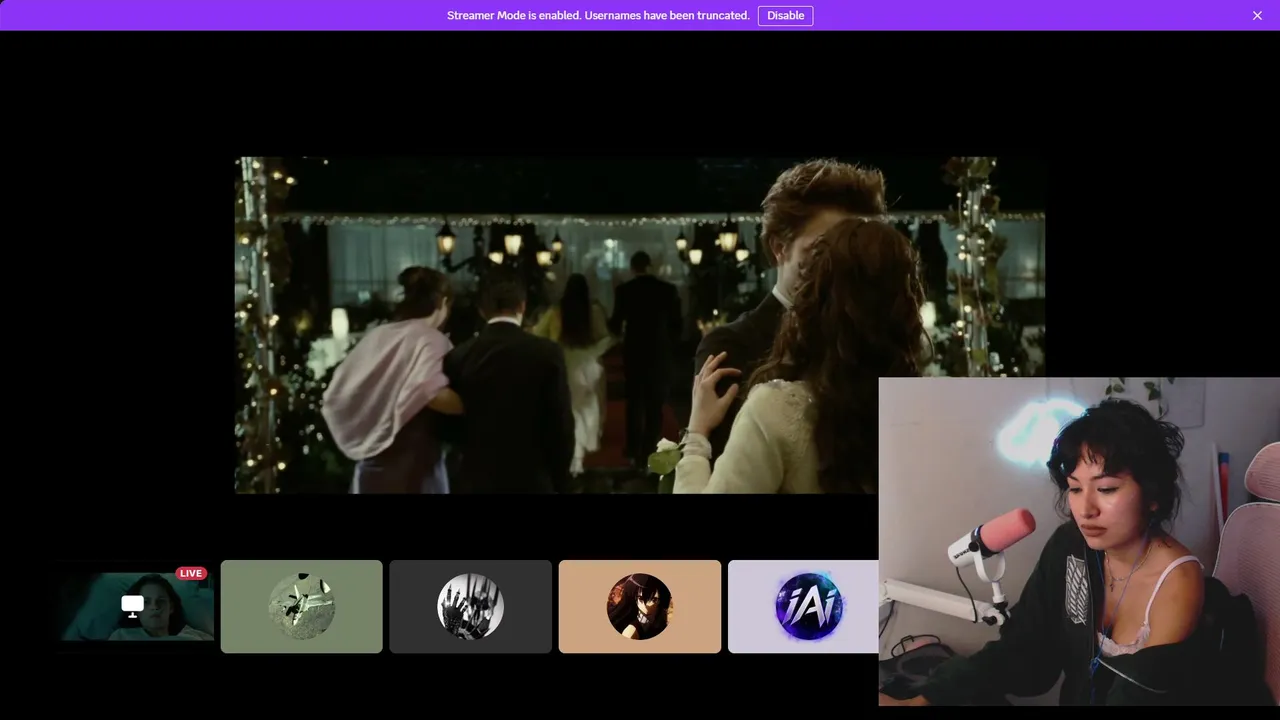This screenshot has width=1280, height=720.
Task: Focus the main movie stream video
Action: (640, 325)
